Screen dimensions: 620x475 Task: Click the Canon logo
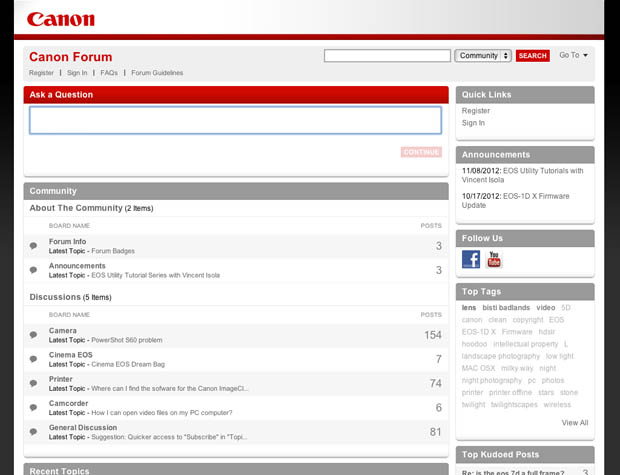click(x=61, y=19)
